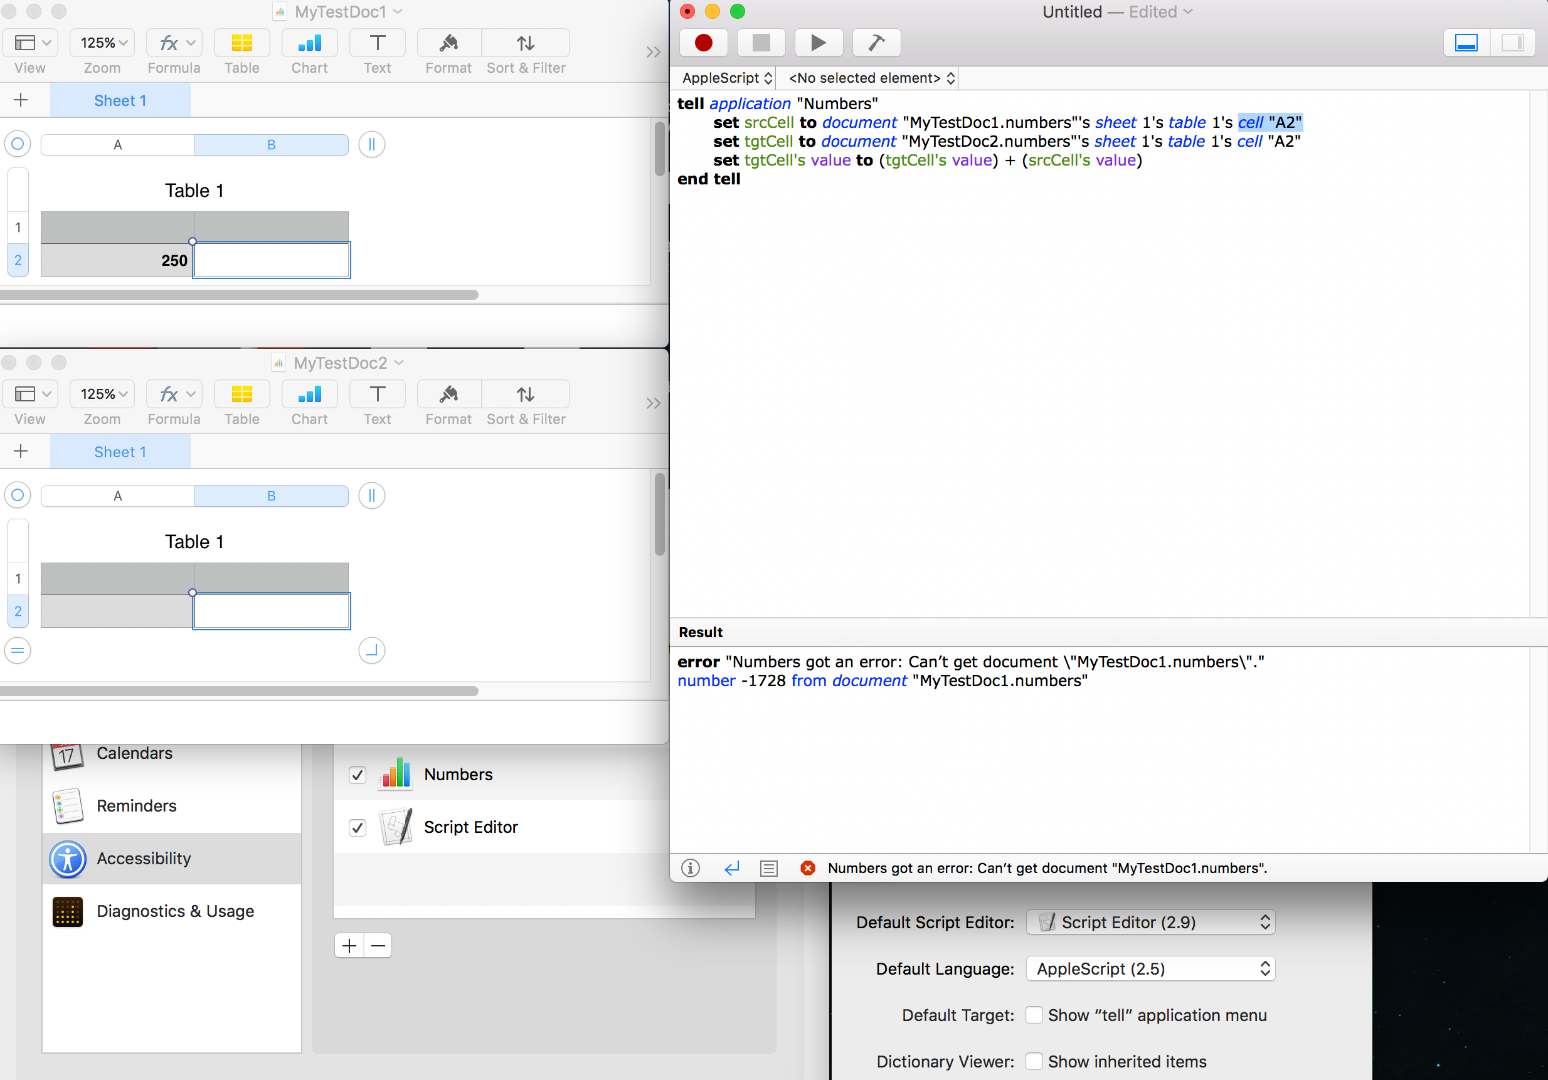Screen dimensions: 1548x1080
Task: Open the Script Editor info (i) pane
Action: [x=691, y=868]
